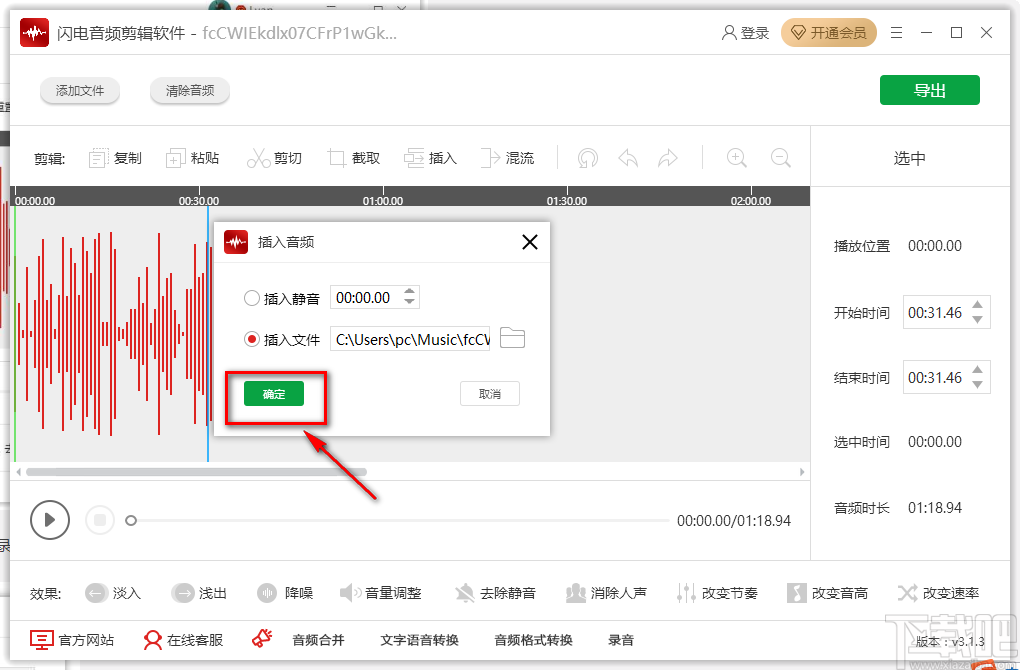Select the 复制 copy tool

tap(114, 158)
